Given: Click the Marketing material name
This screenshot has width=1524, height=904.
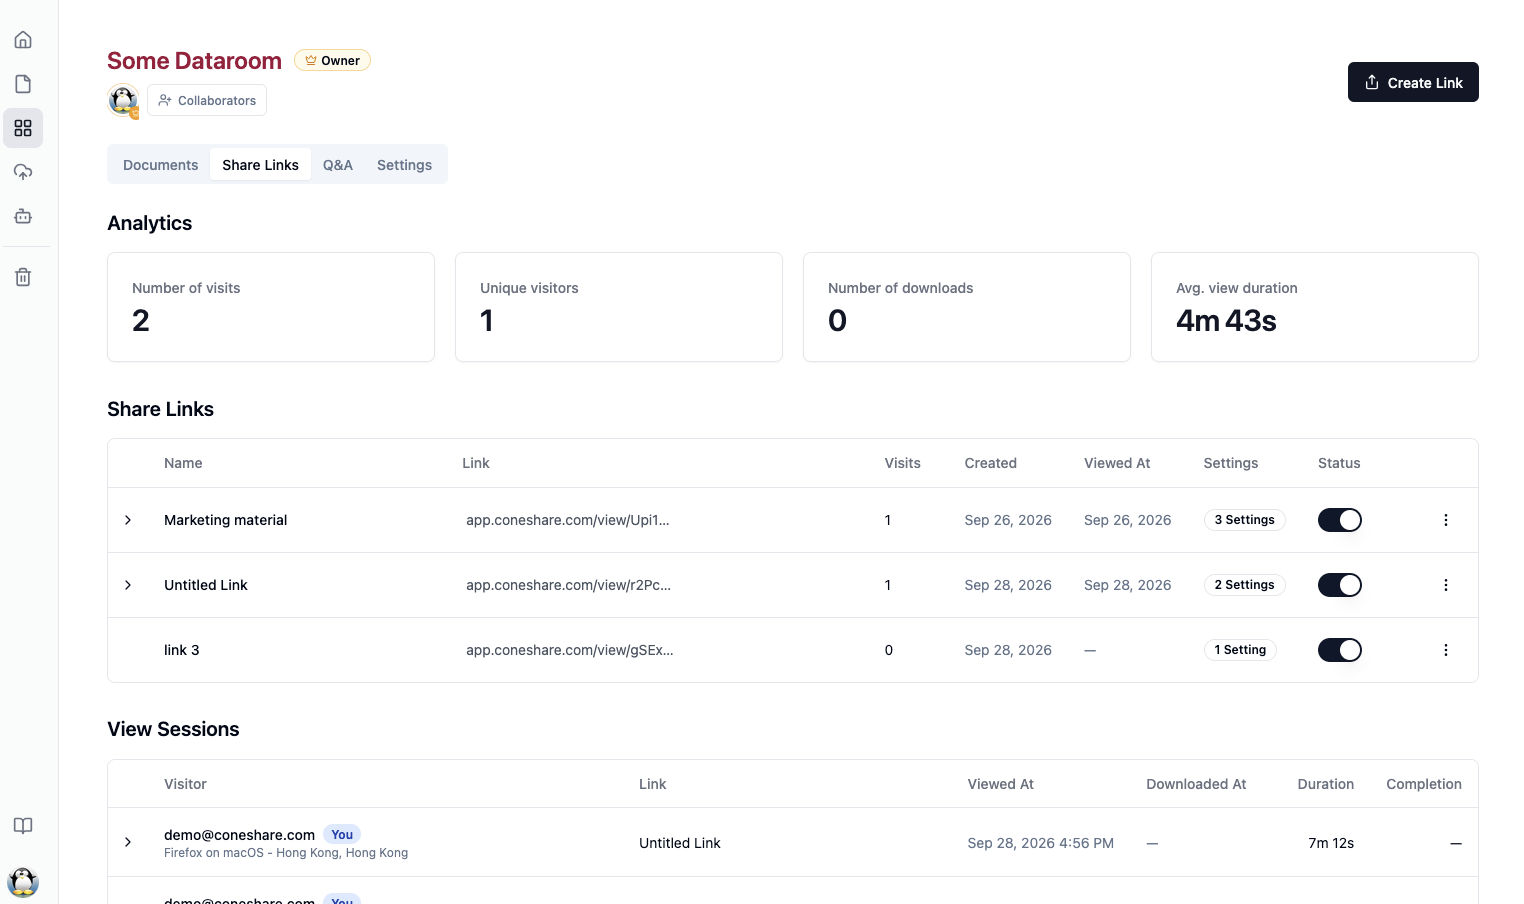Looking at the screenshot, I should point(225,520).
